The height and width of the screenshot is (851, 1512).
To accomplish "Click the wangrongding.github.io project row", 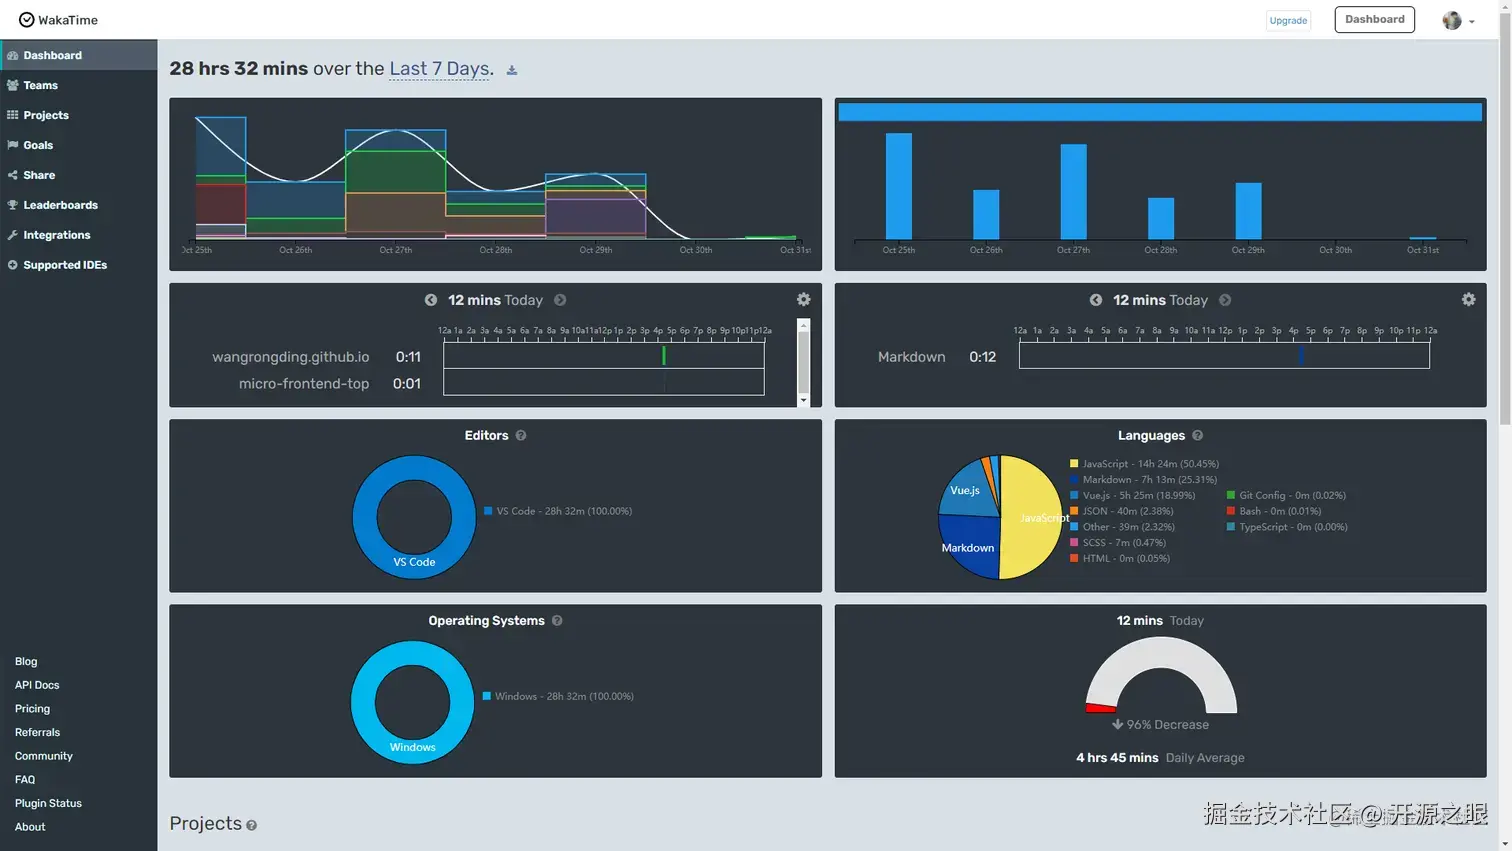I will pos(488,356).
